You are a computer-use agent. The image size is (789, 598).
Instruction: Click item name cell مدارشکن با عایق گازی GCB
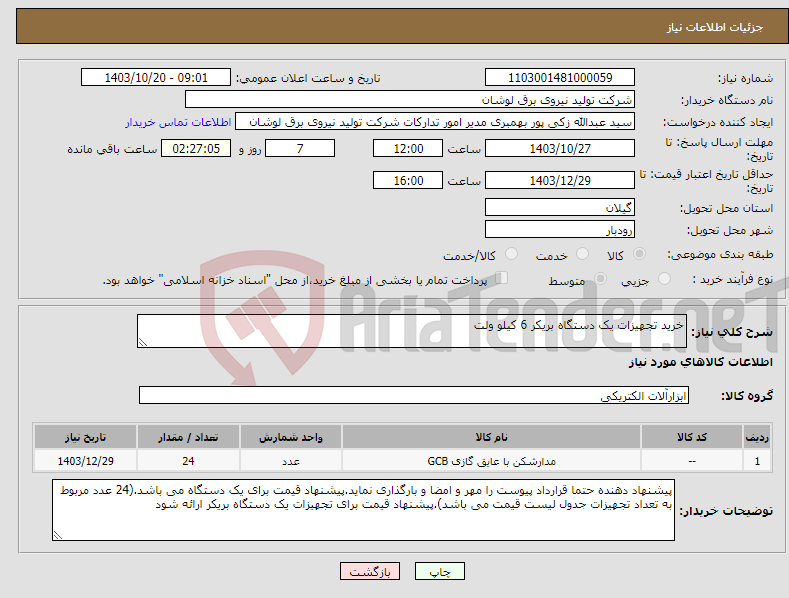point(491,461)
